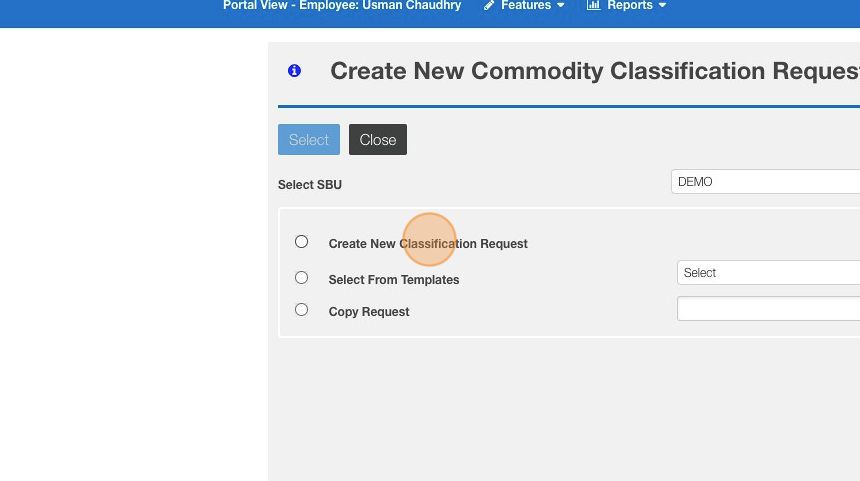
Task: Click the bar chart icon beside Reports
Action: click(x=593, y=6)
